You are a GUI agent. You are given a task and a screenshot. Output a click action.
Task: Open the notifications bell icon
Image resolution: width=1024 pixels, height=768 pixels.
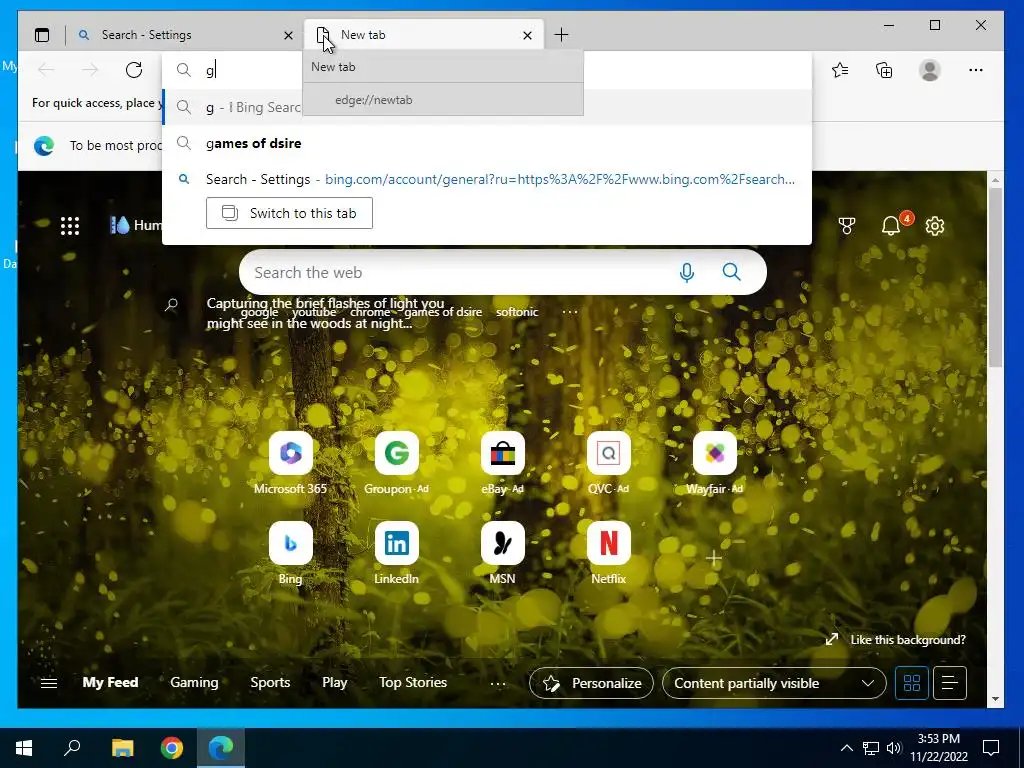(891, 226)
